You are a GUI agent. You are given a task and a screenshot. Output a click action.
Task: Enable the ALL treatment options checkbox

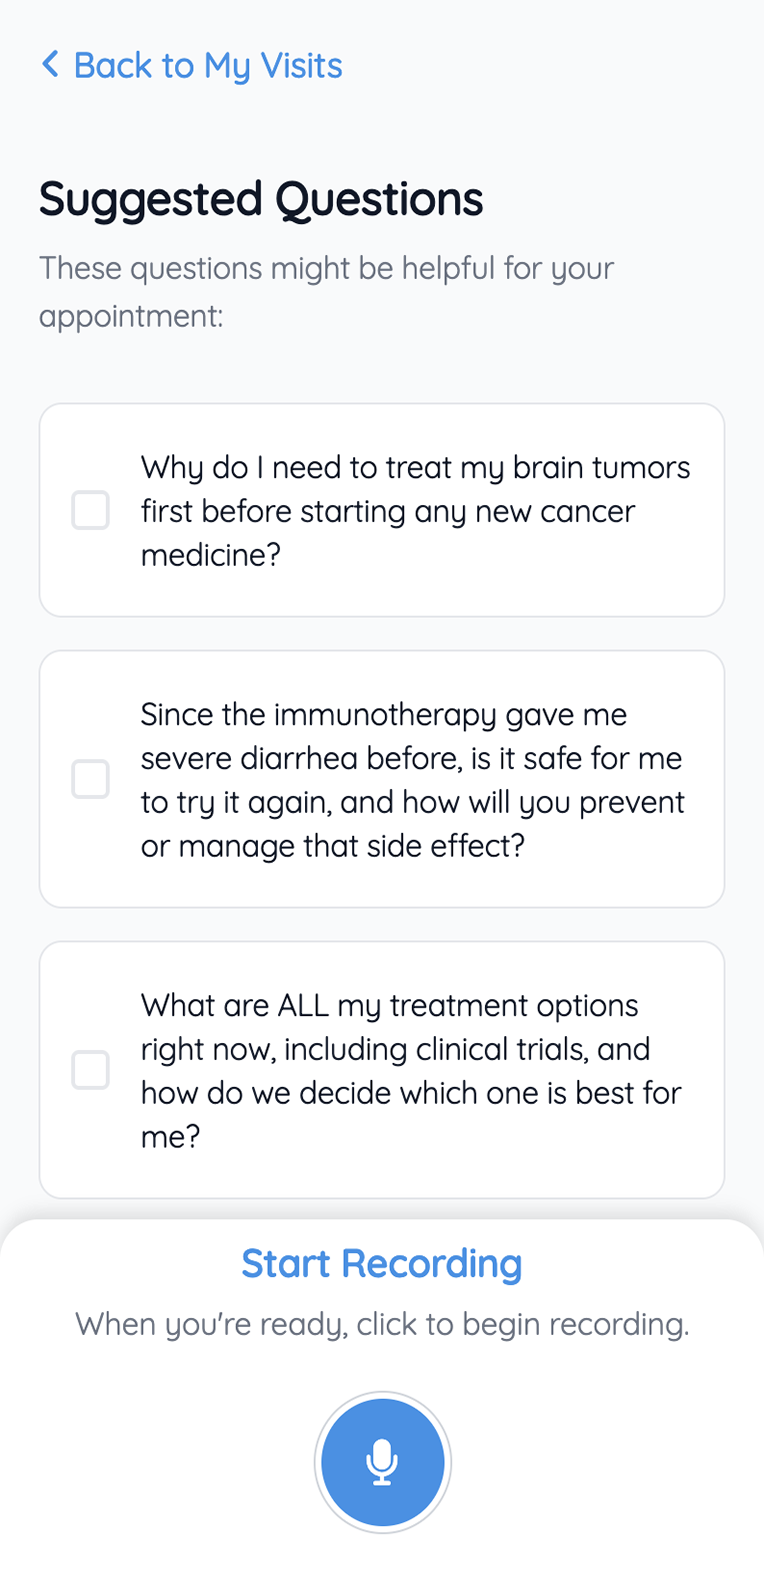pos(90,1069)
